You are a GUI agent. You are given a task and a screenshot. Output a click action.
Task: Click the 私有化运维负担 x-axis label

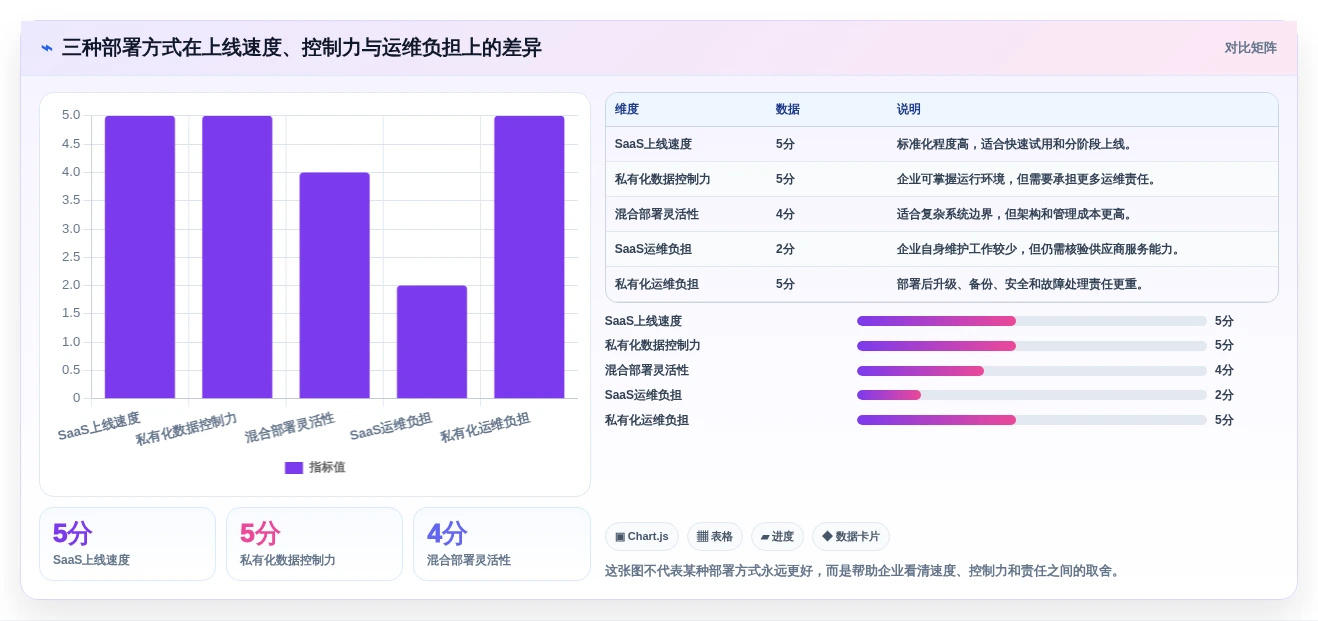485,428
